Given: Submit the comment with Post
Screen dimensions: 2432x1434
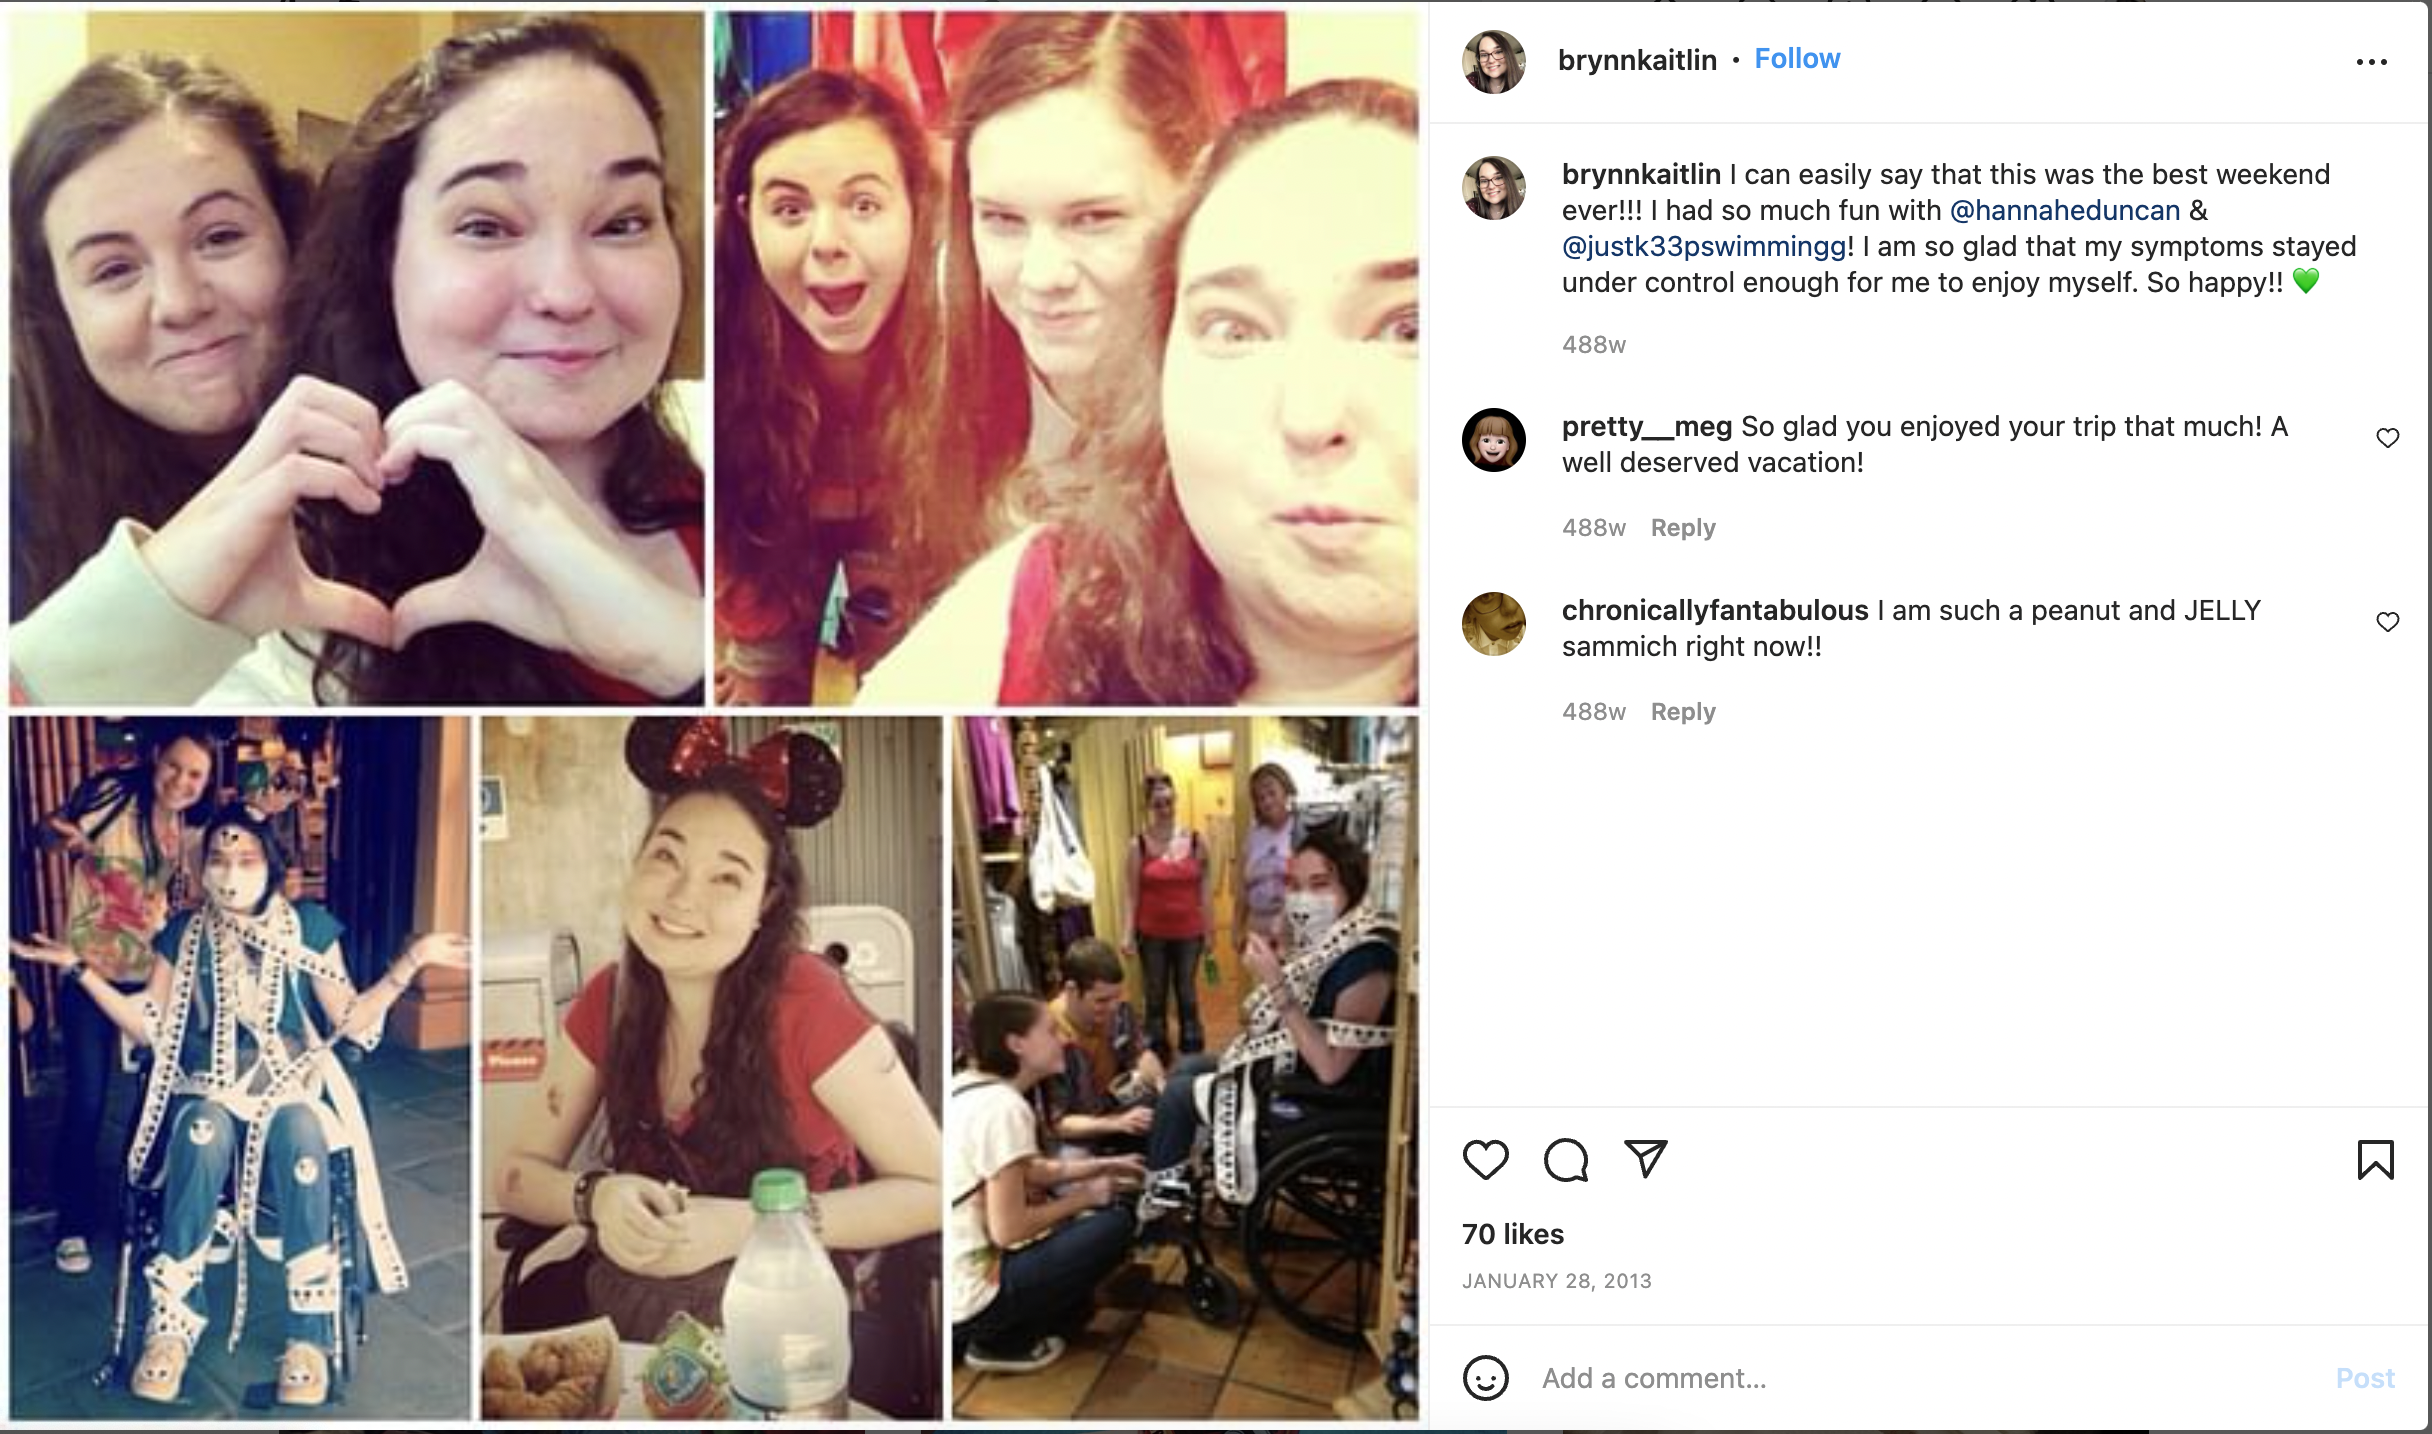Looking at the screenshot, I should 2365,1378.
